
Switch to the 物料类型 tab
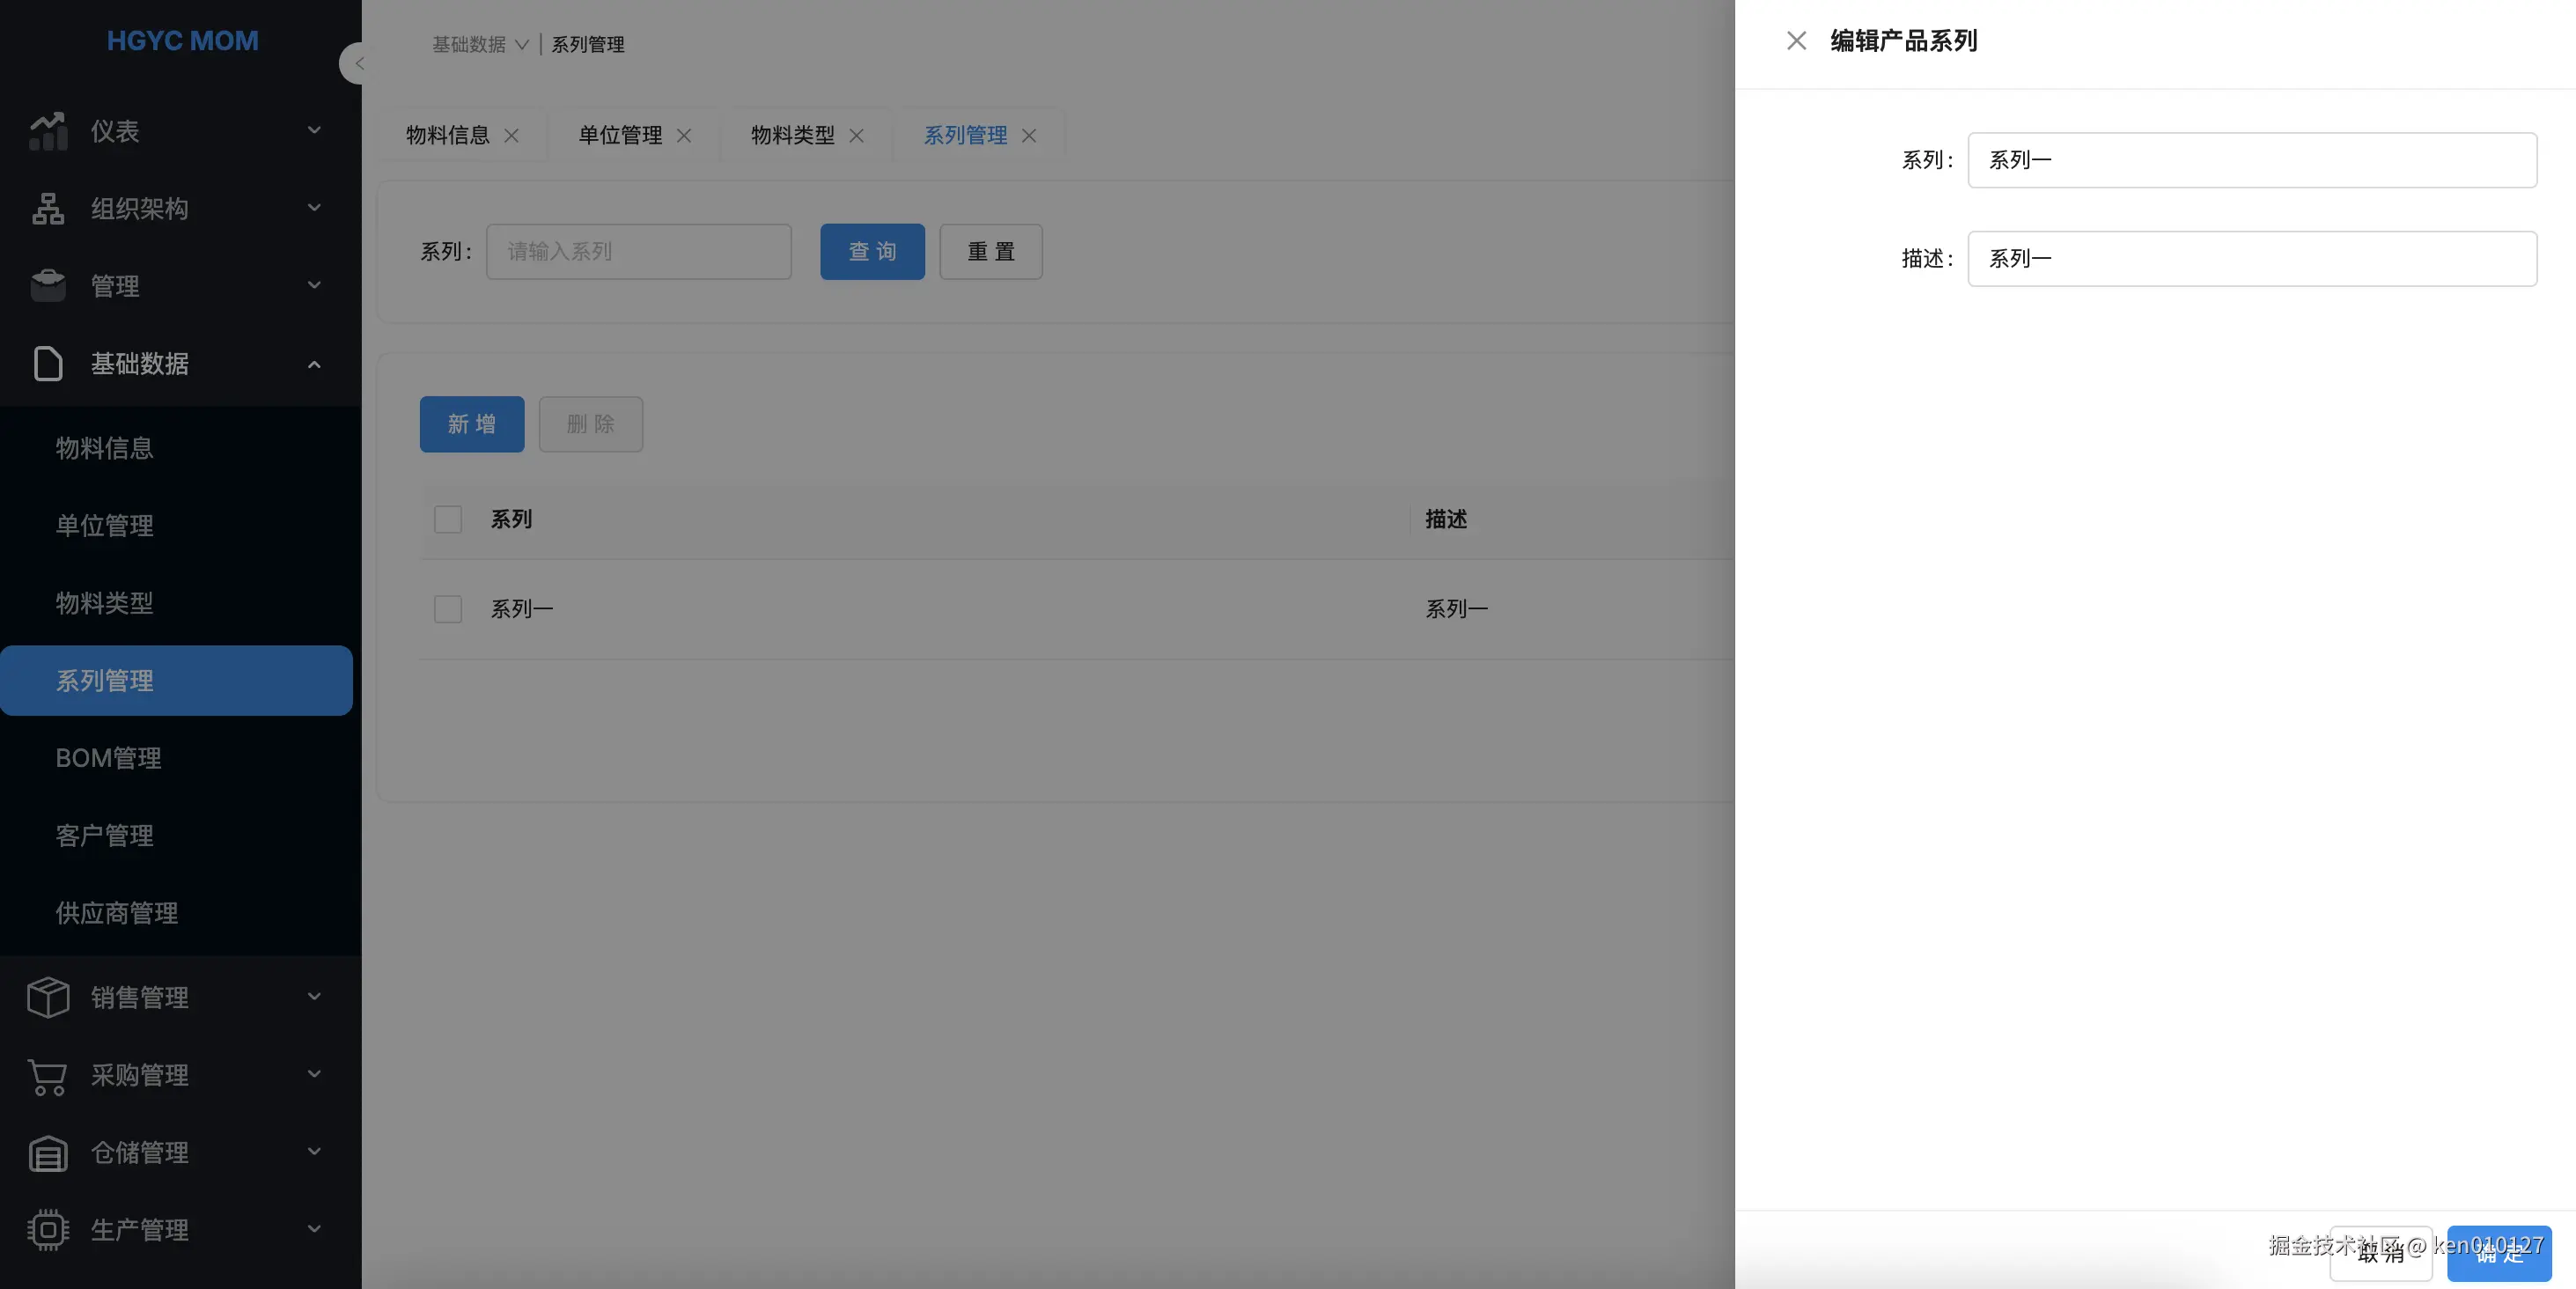pos(792,135)
